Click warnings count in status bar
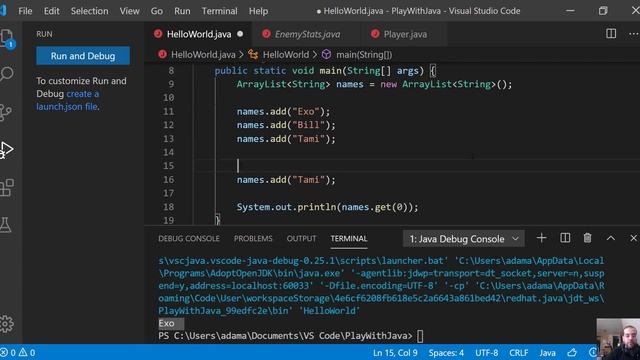The width and height of the screenshot is (640, 360). 27,352
